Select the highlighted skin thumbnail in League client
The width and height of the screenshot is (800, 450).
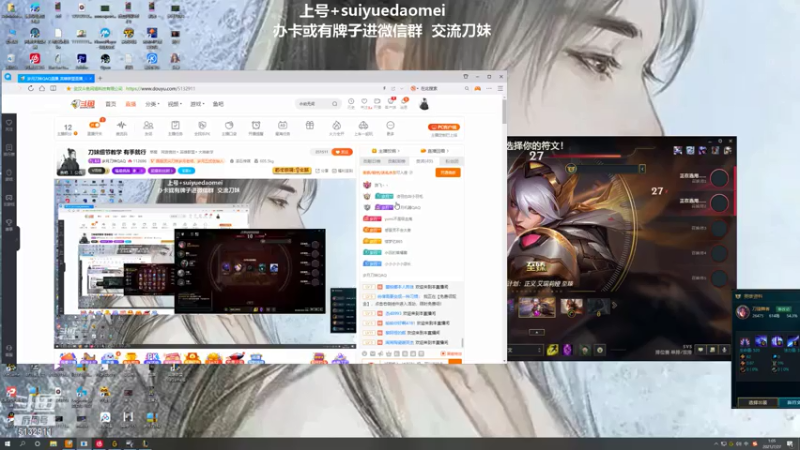[537, 307]
